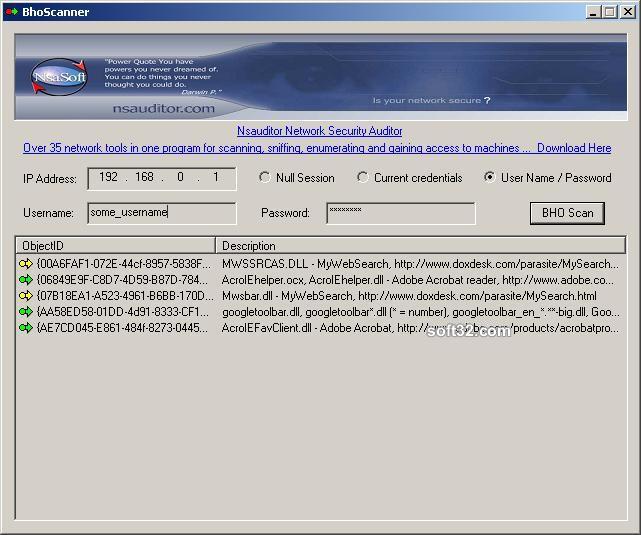Sort list by Description column header

[420, 245]
